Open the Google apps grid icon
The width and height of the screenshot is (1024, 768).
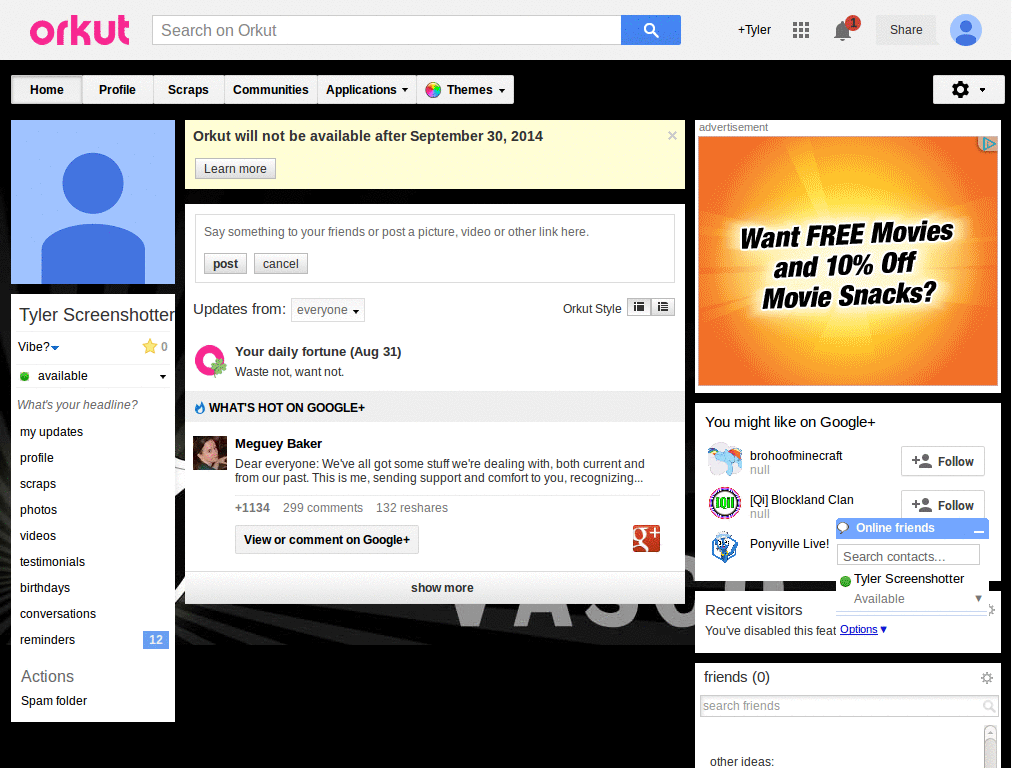pos(801,30)
